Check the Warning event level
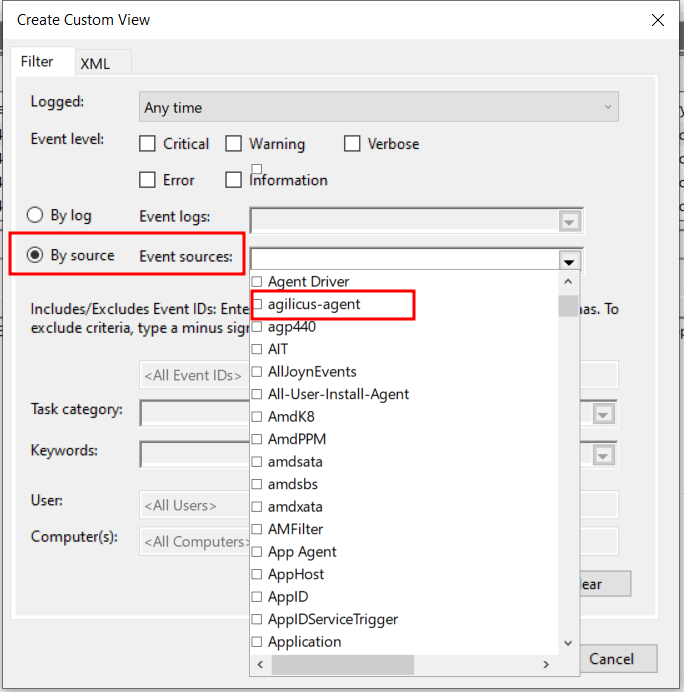The width and height of the screenshot is (684, 692). 234,144
